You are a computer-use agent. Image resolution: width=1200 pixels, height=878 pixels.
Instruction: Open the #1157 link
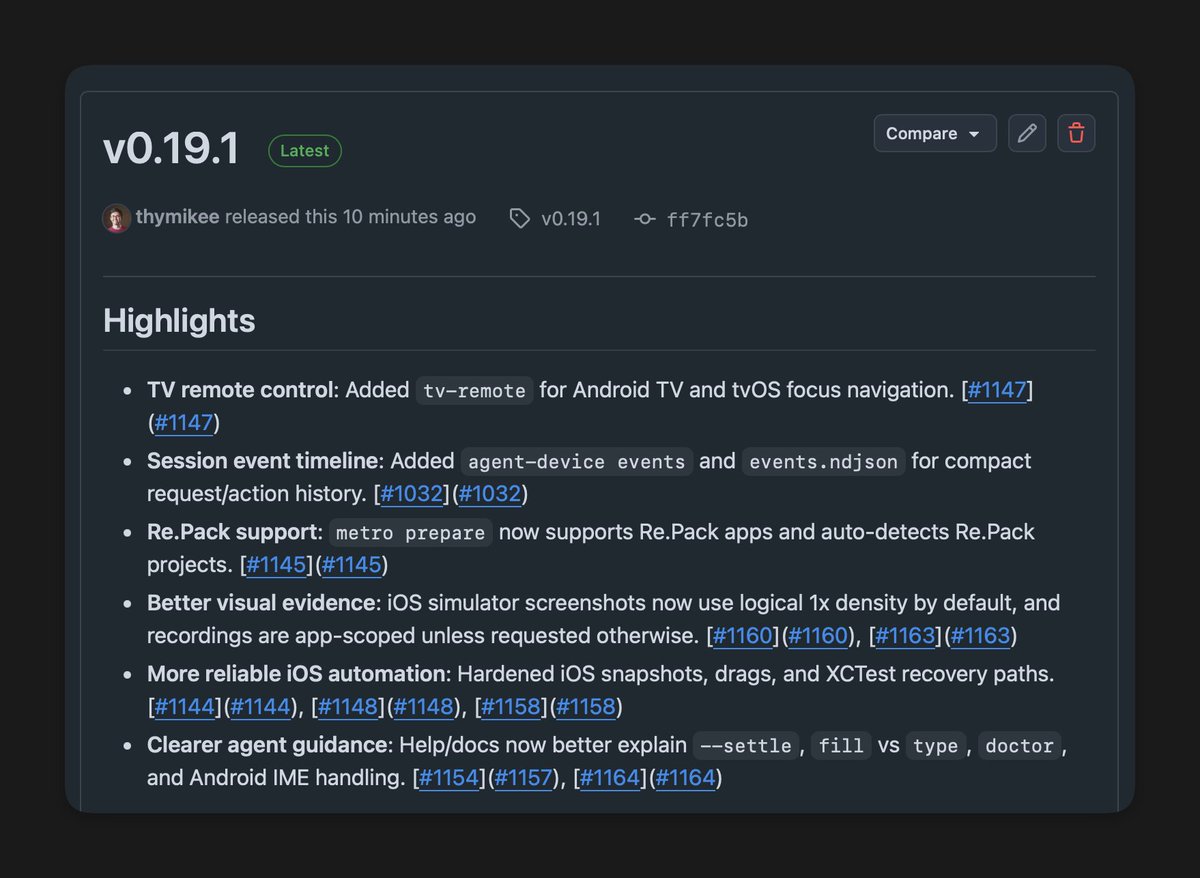[524, 777]
